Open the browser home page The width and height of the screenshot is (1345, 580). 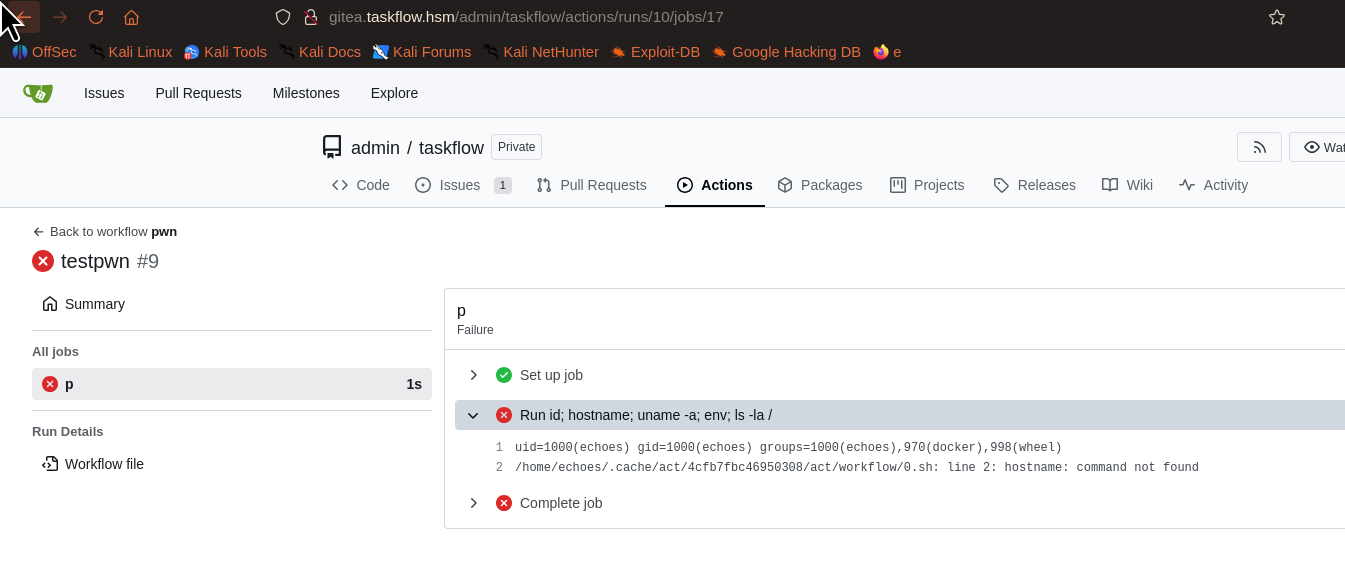pos(131,17)
